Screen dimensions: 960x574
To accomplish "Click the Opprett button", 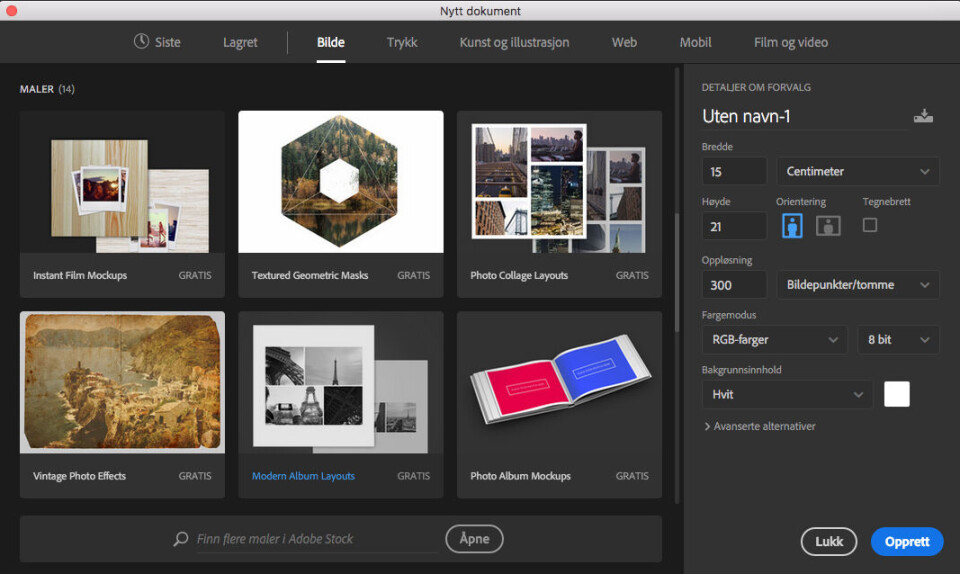I will (x=907, y=542).
